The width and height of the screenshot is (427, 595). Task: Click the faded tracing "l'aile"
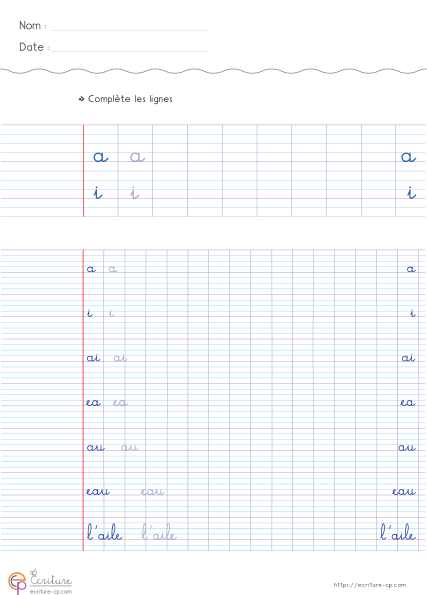tap(159, 532)
